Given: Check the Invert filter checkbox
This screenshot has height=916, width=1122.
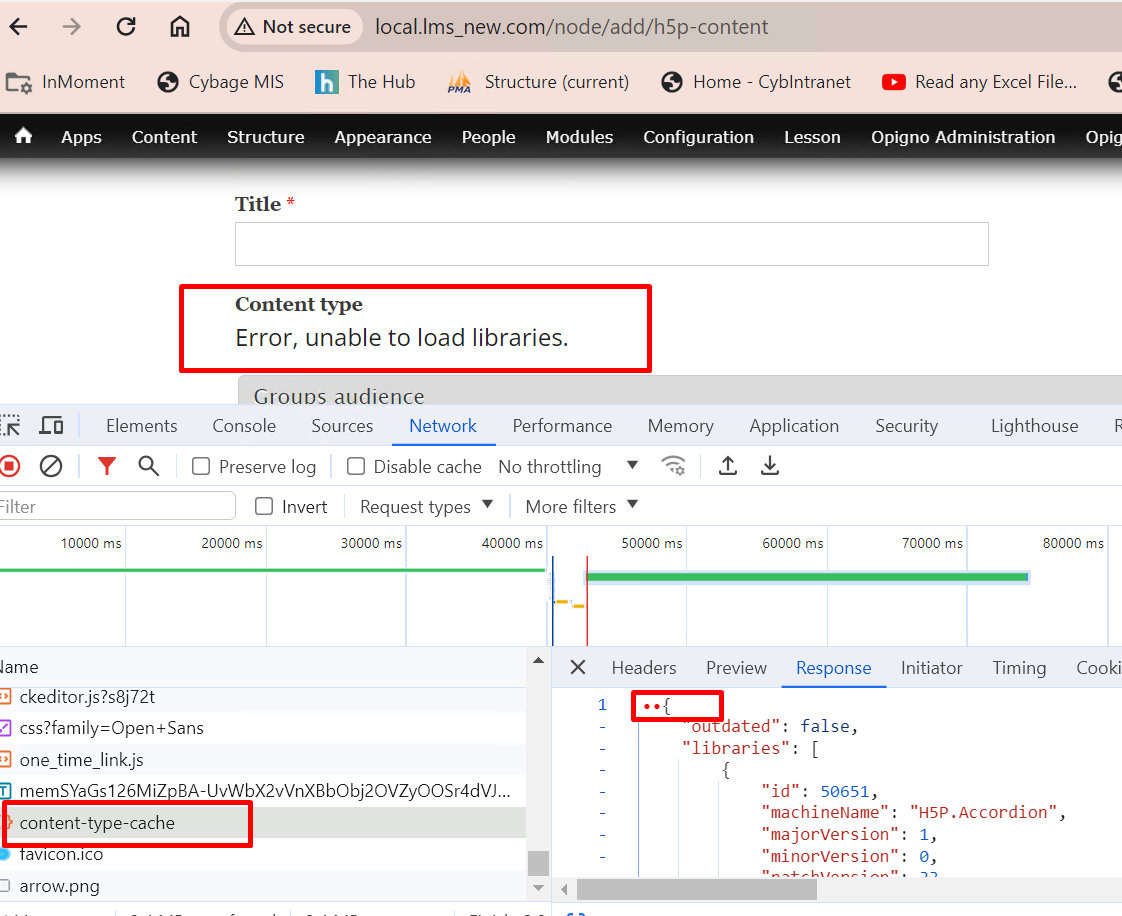Looking at the screenshot, I should [x=264, y=507].
